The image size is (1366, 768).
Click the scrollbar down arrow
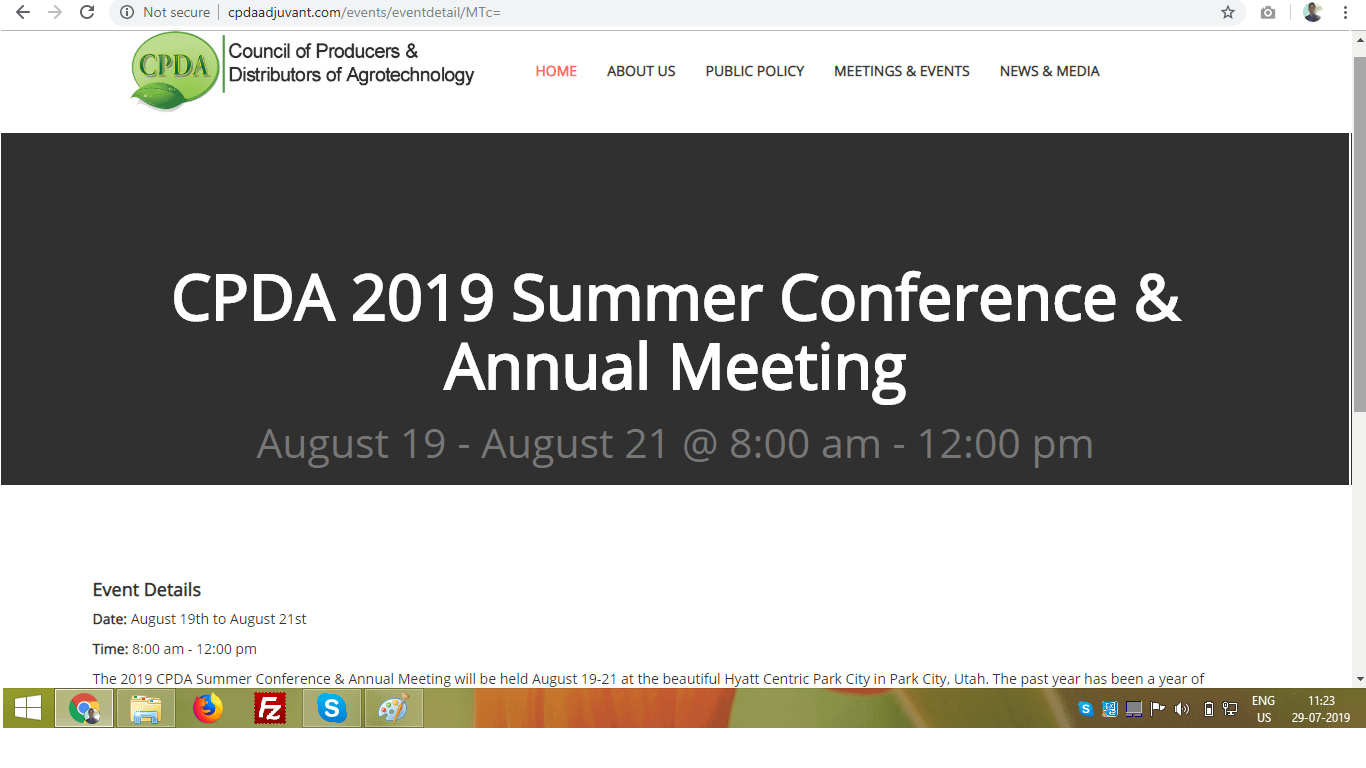(x=1359, y=679)
